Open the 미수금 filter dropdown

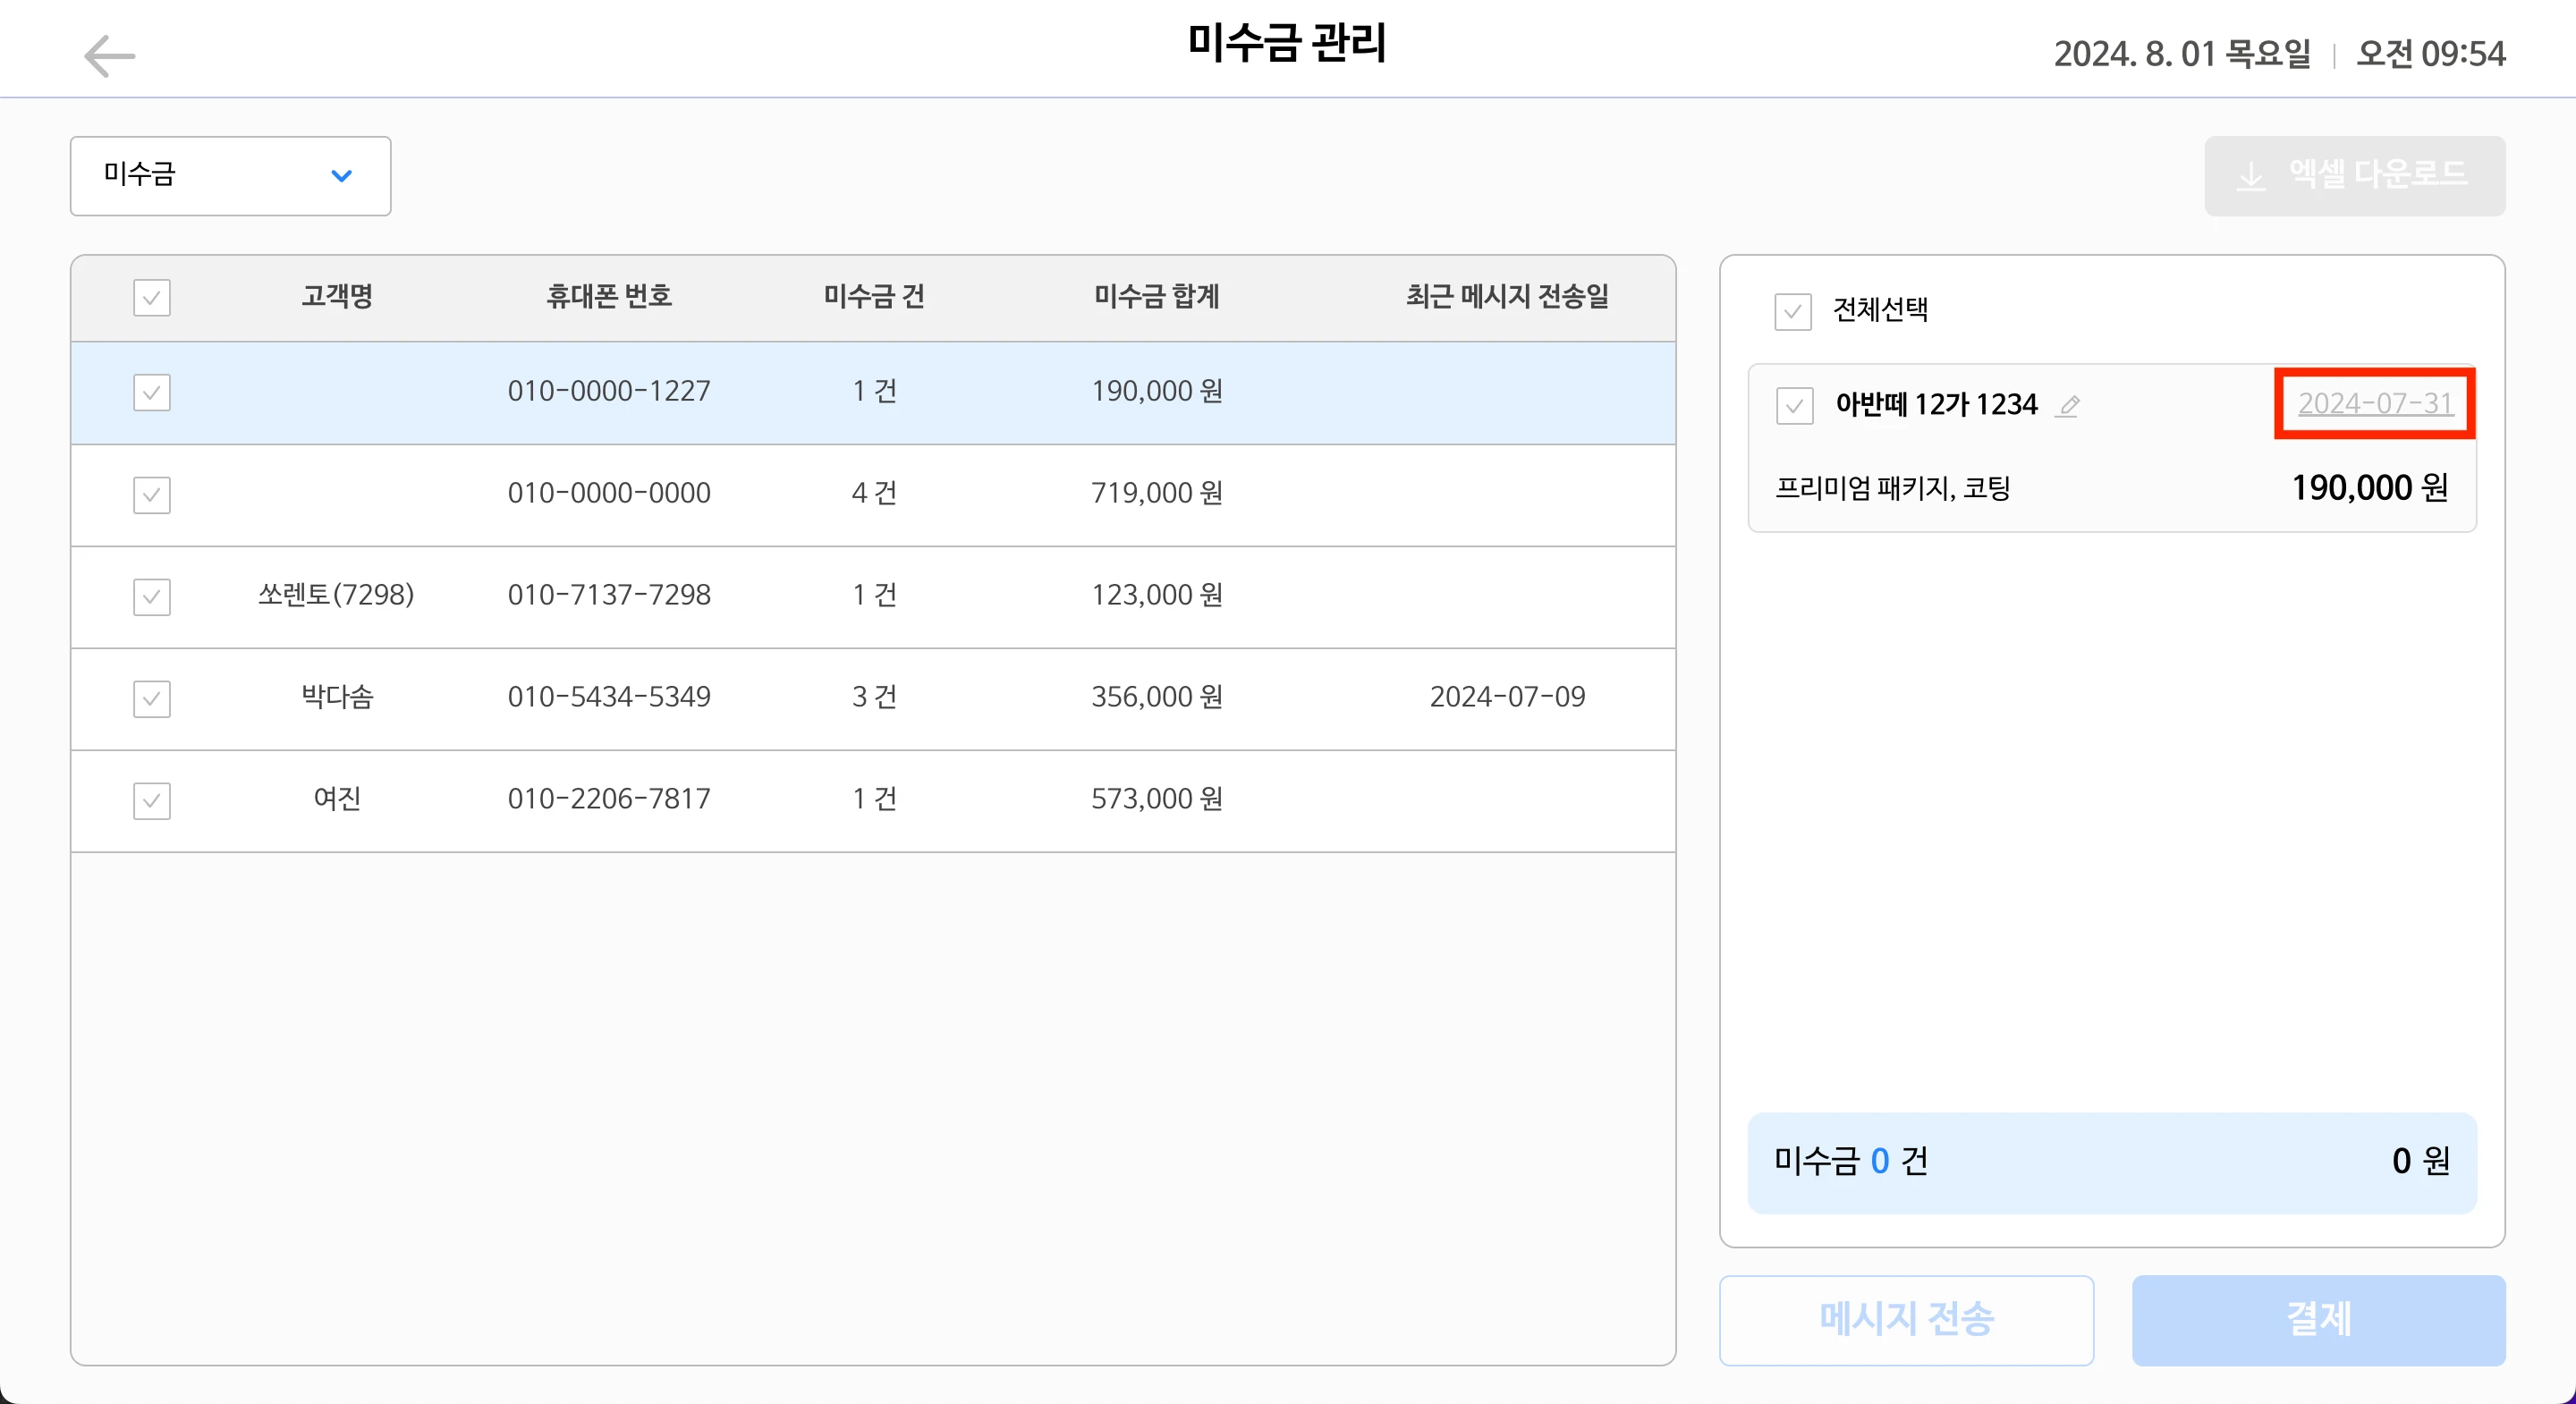230,176
